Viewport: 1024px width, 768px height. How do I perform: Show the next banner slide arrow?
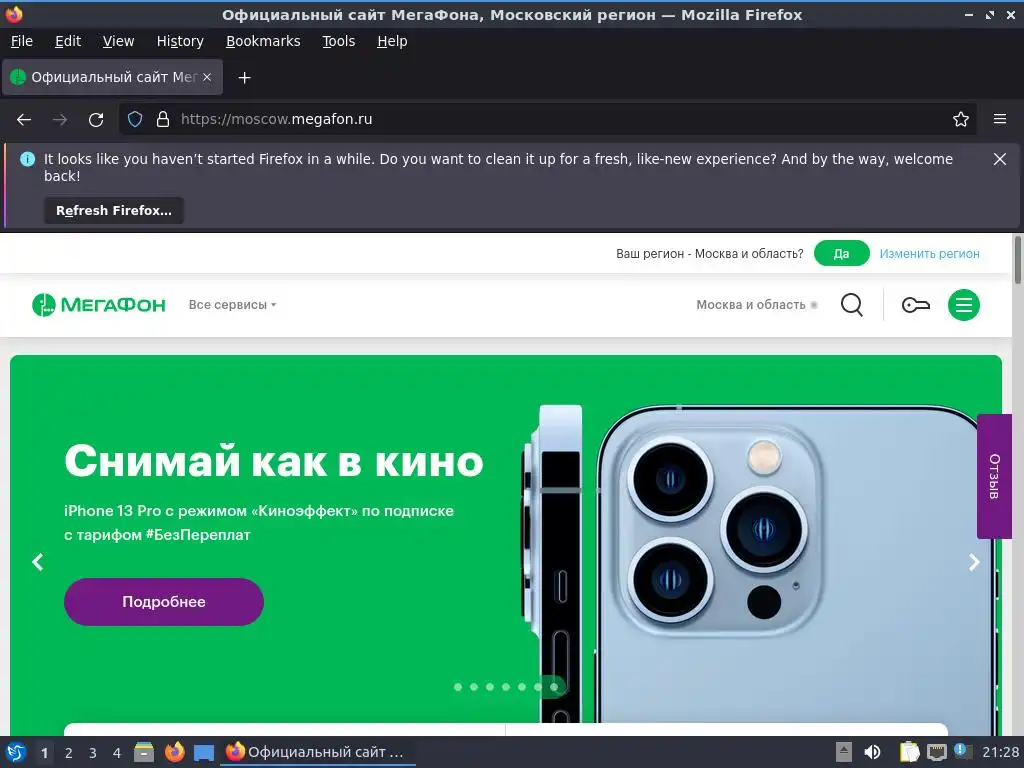coord(974,562)
